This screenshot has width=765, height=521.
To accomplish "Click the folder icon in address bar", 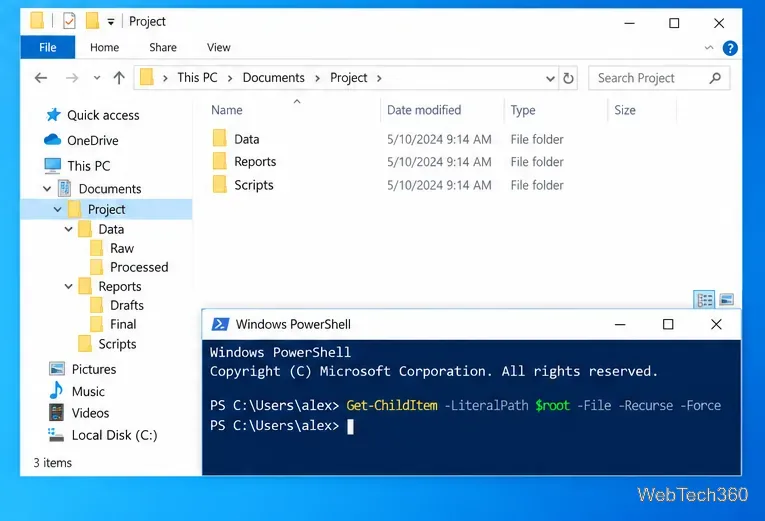I will [x=146, y=78].
